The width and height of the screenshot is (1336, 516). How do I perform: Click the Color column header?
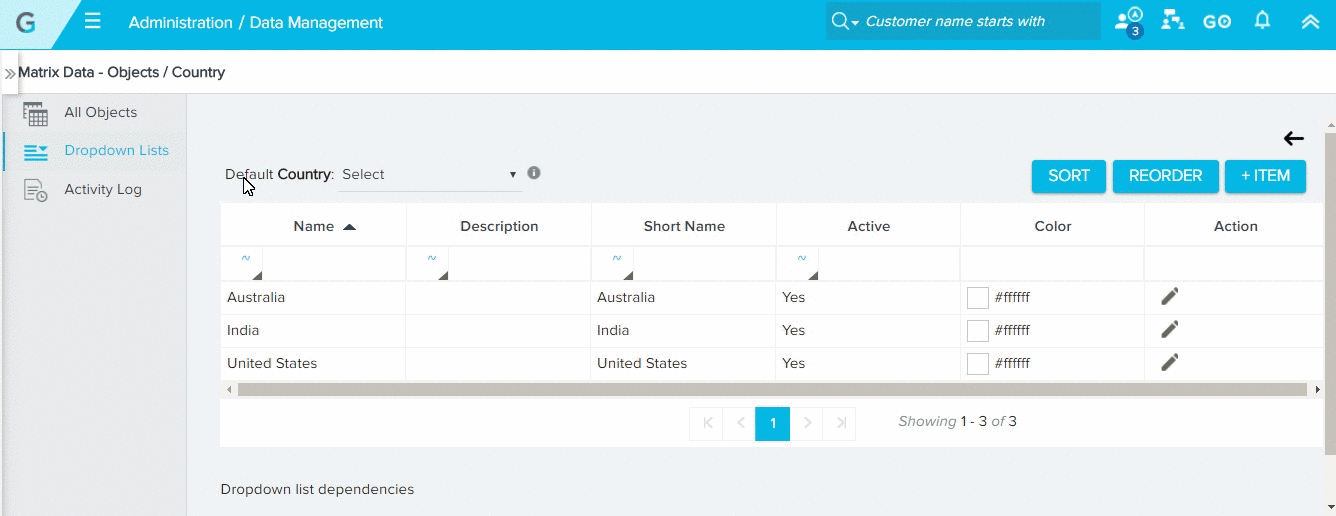(x=1053, y=226)
